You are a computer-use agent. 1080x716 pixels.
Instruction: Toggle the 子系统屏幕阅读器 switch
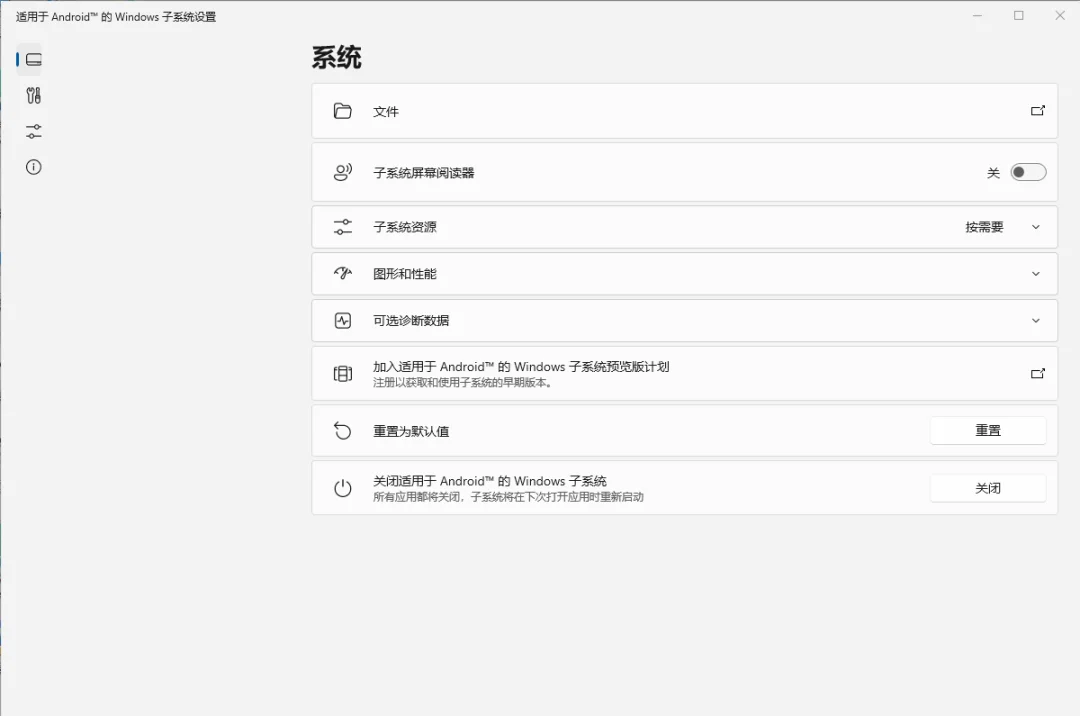1028,172
